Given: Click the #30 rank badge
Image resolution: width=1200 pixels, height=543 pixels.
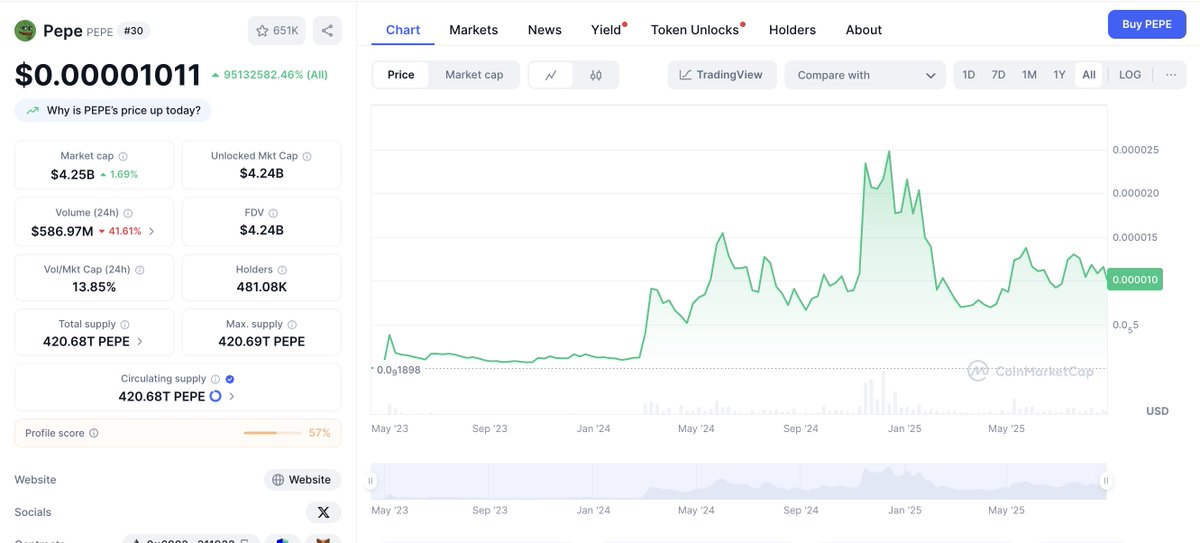Looking at the screenshot, I should click(x=133, y=31).
